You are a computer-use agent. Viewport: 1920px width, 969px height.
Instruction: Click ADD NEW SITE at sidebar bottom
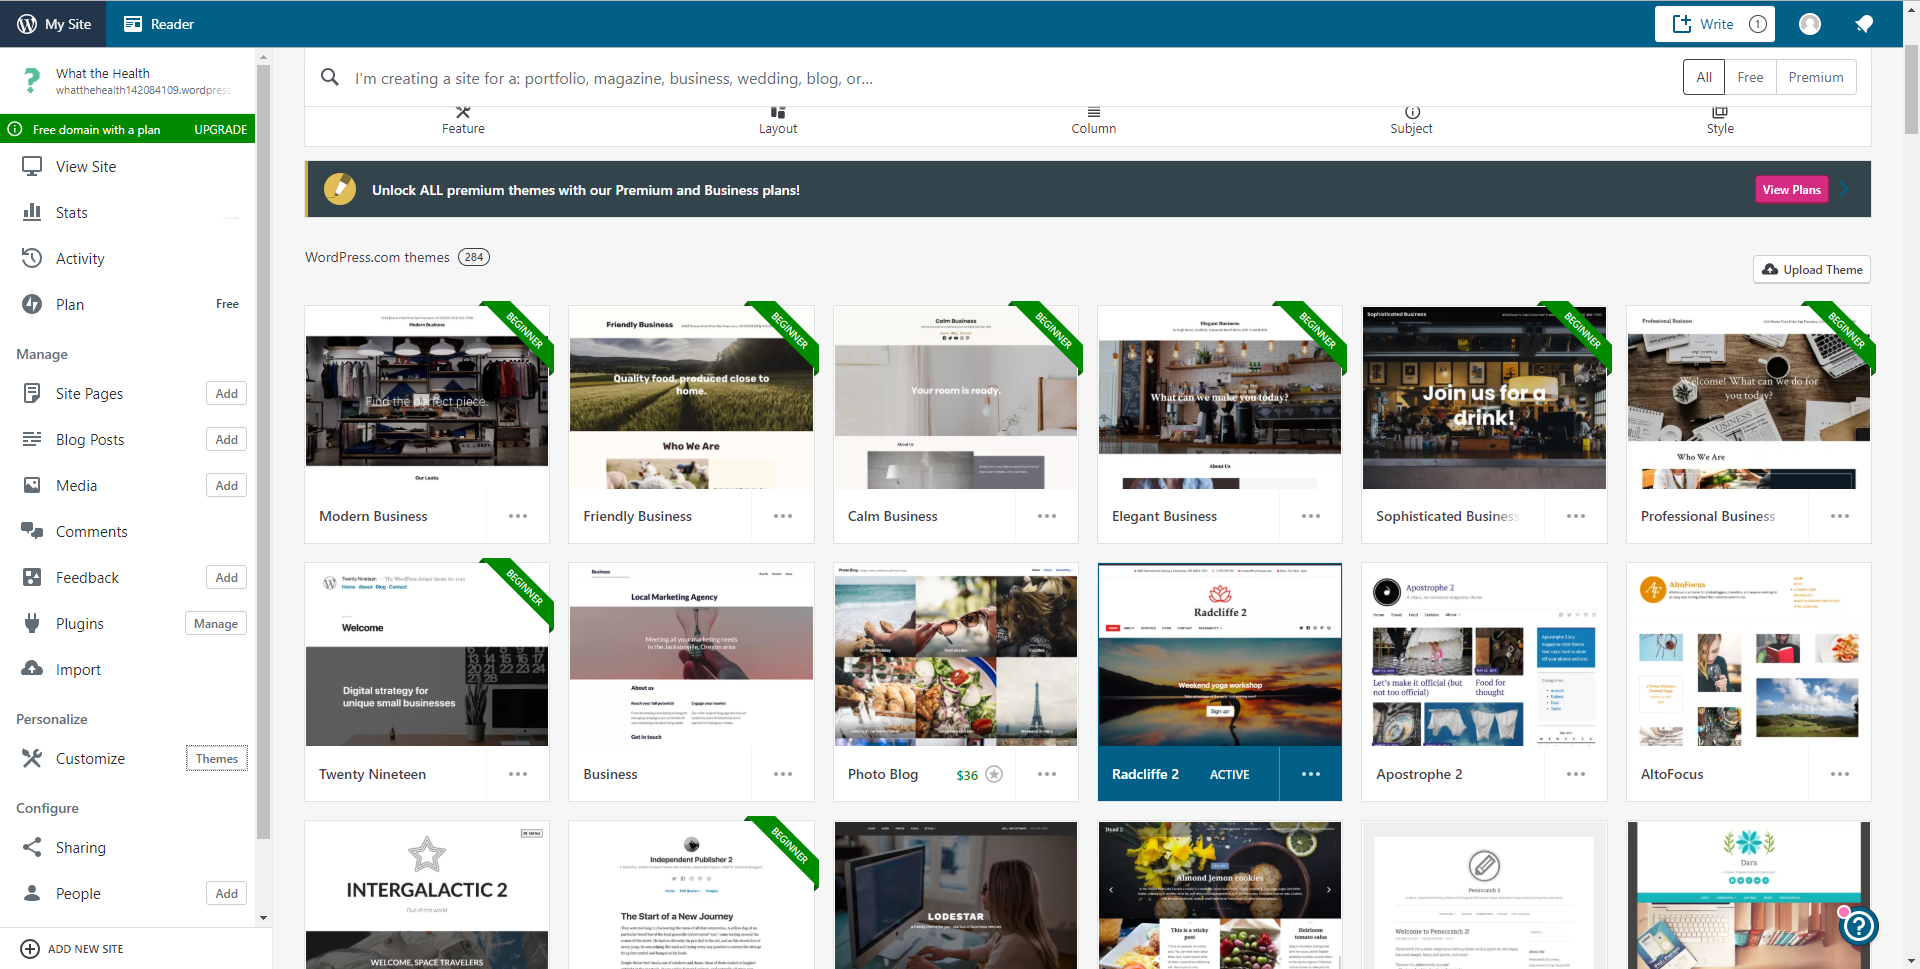click(72, 949)
